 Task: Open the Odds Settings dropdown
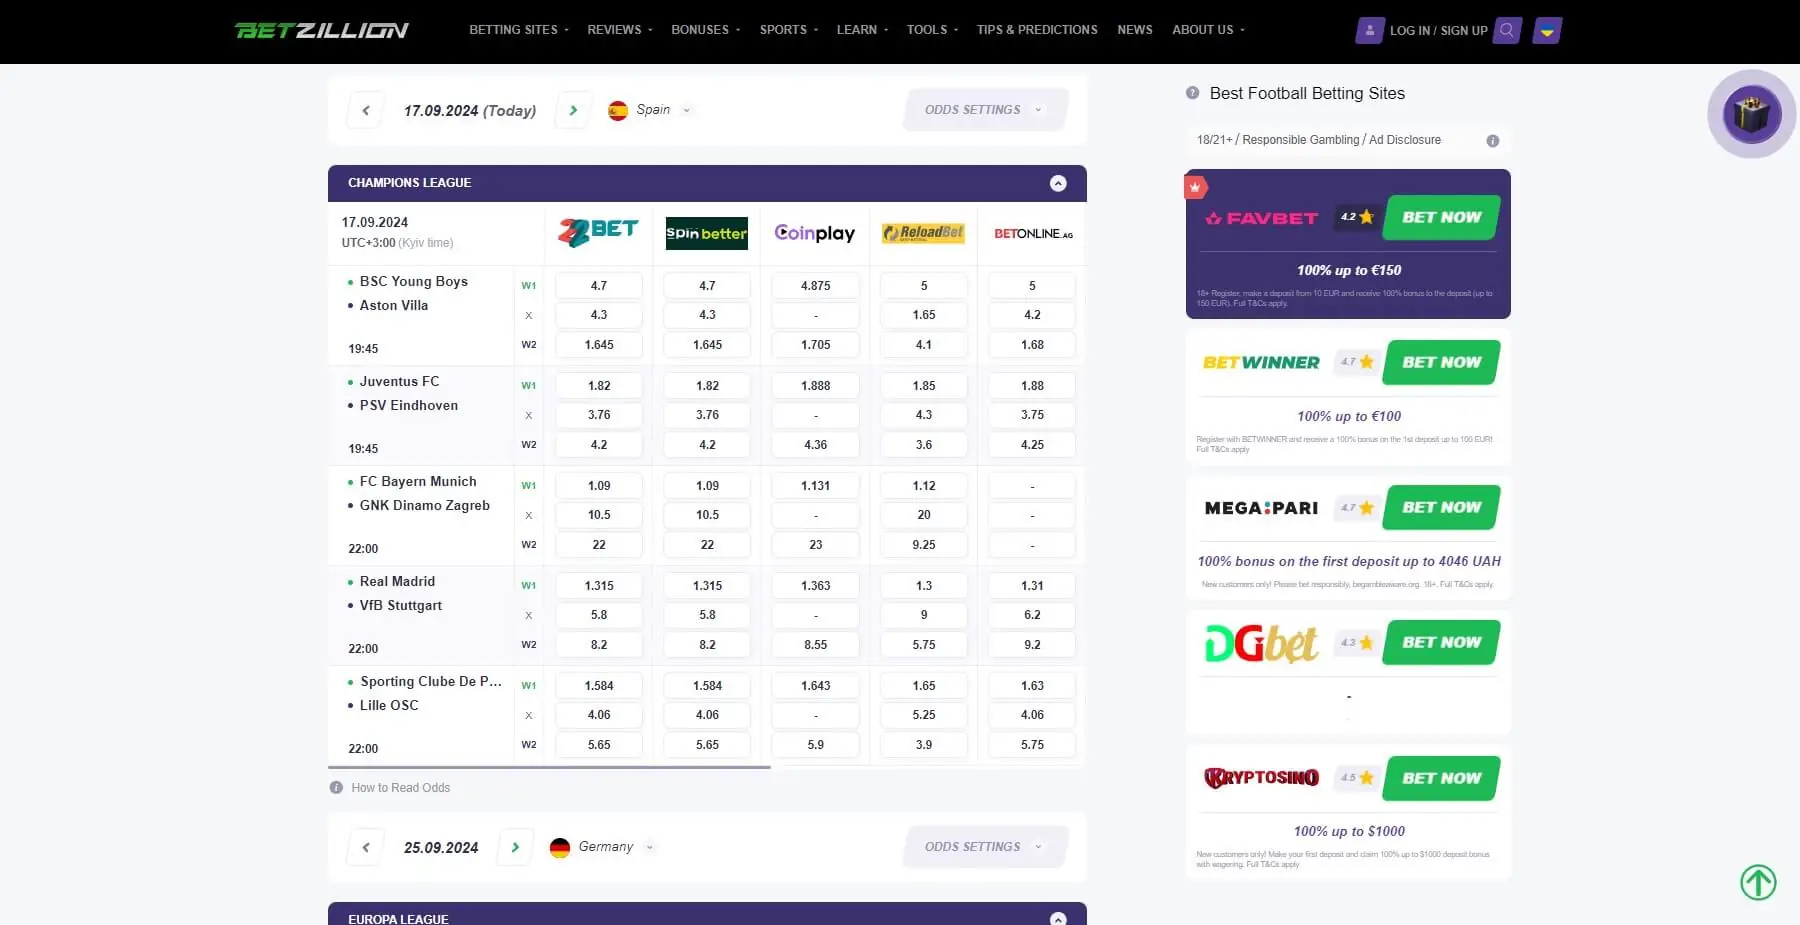click(983, 110)
